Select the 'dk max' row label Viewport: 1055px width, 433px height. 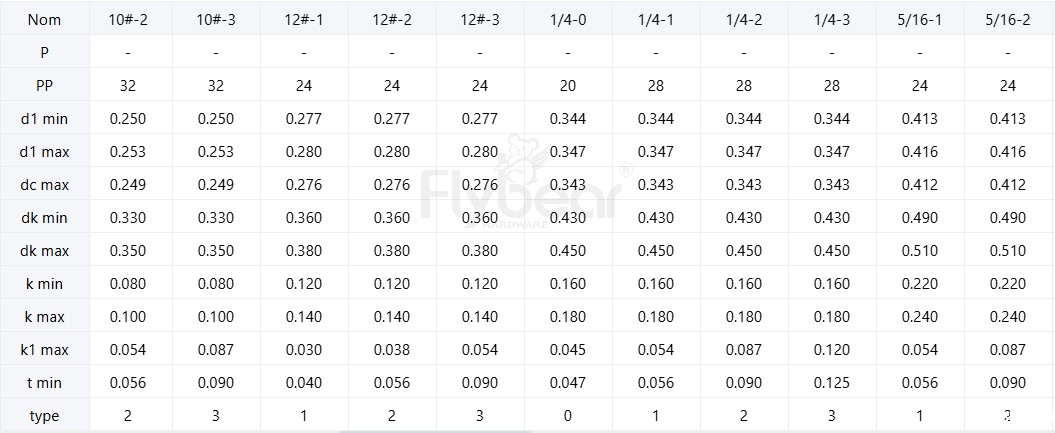(44, 251)
